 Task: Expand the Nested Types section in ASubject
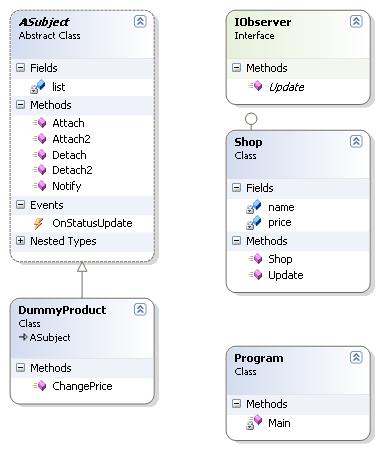[x=20, y=241]
